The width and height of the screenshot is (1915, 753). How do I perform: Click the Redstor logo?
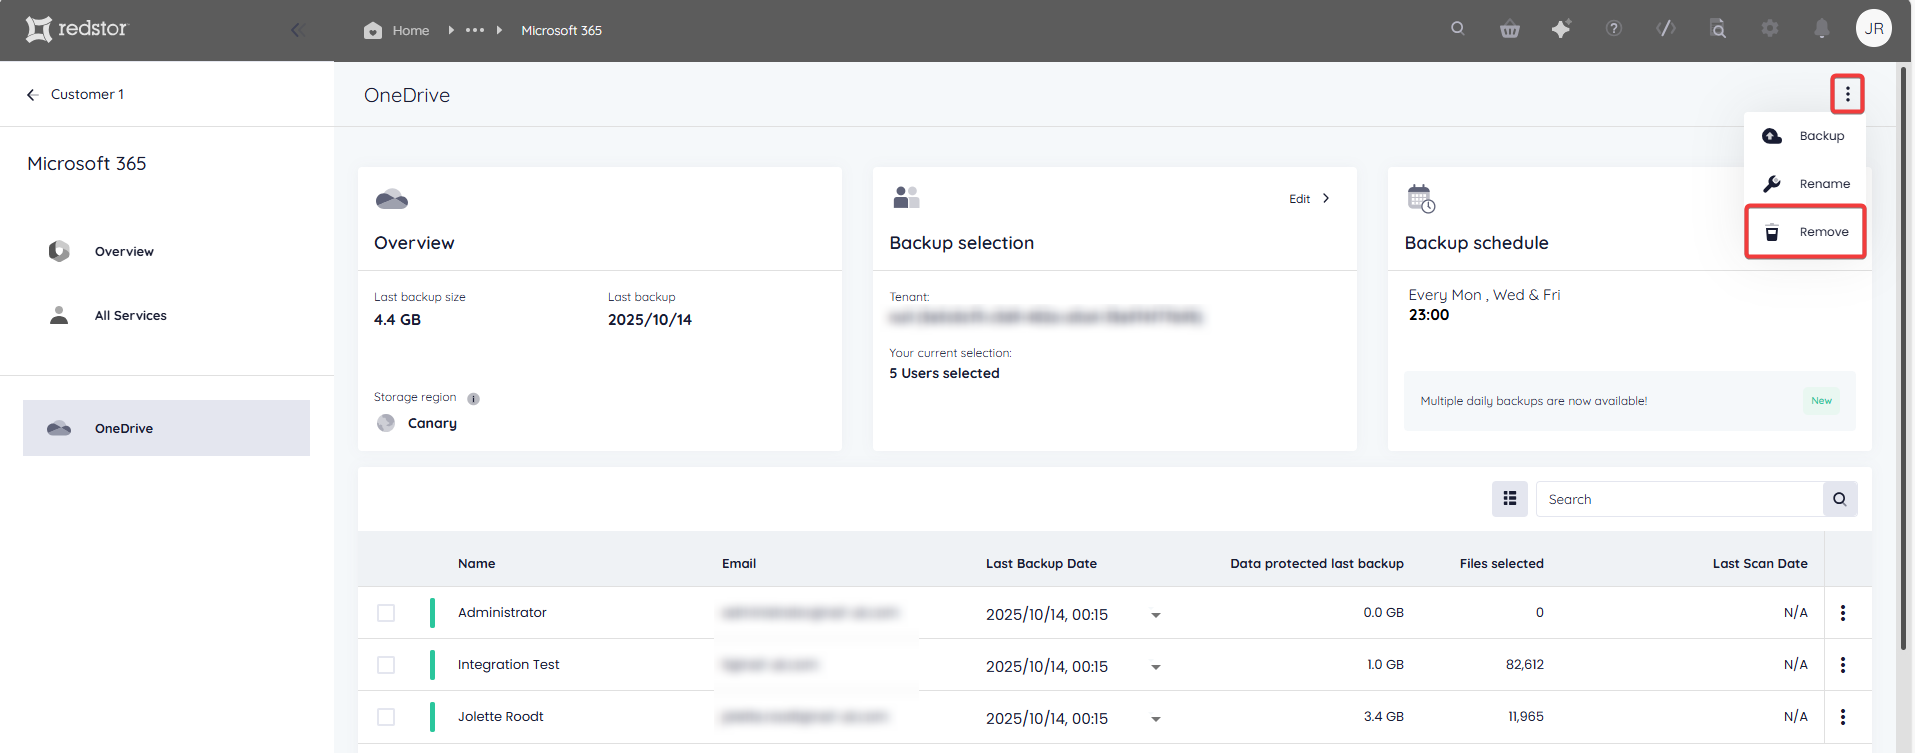77,29
